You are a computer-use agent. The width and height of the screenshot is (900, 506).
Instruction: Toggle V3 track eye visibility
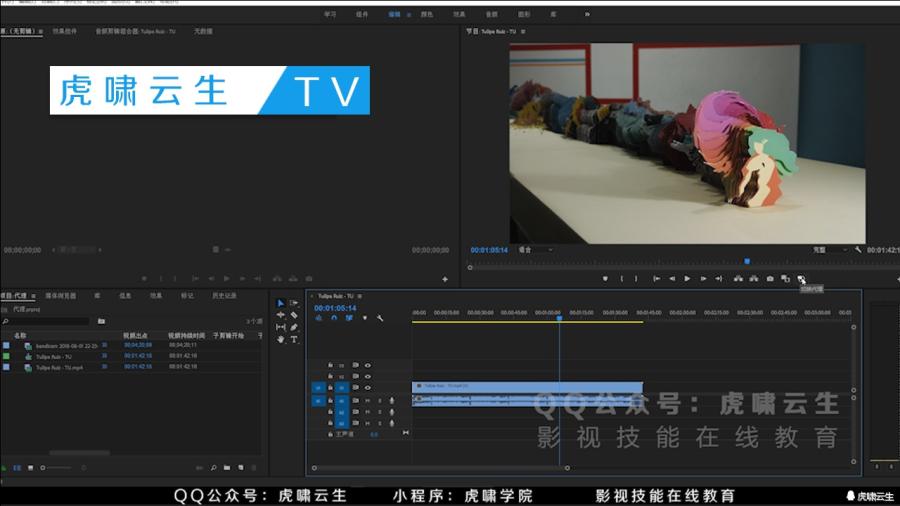coord(368,365)
